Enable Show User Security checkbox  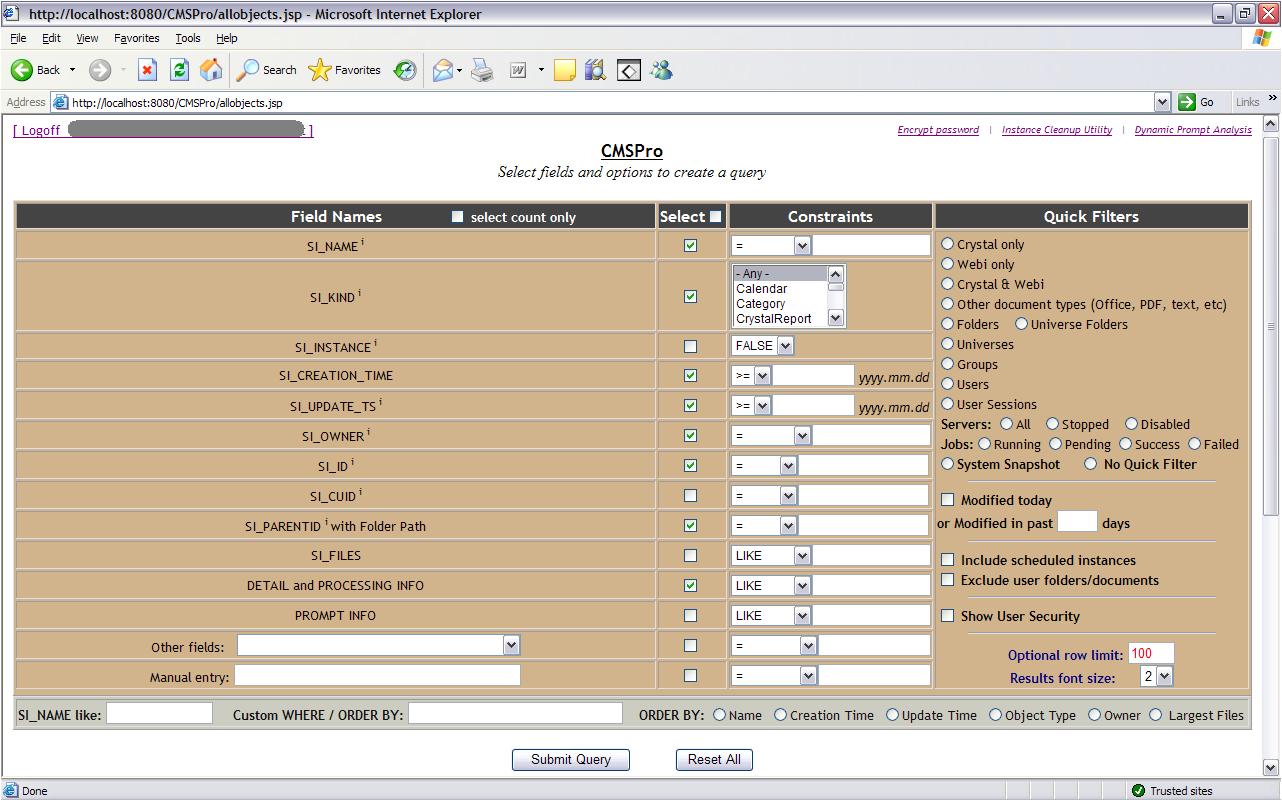coord(948,616)
